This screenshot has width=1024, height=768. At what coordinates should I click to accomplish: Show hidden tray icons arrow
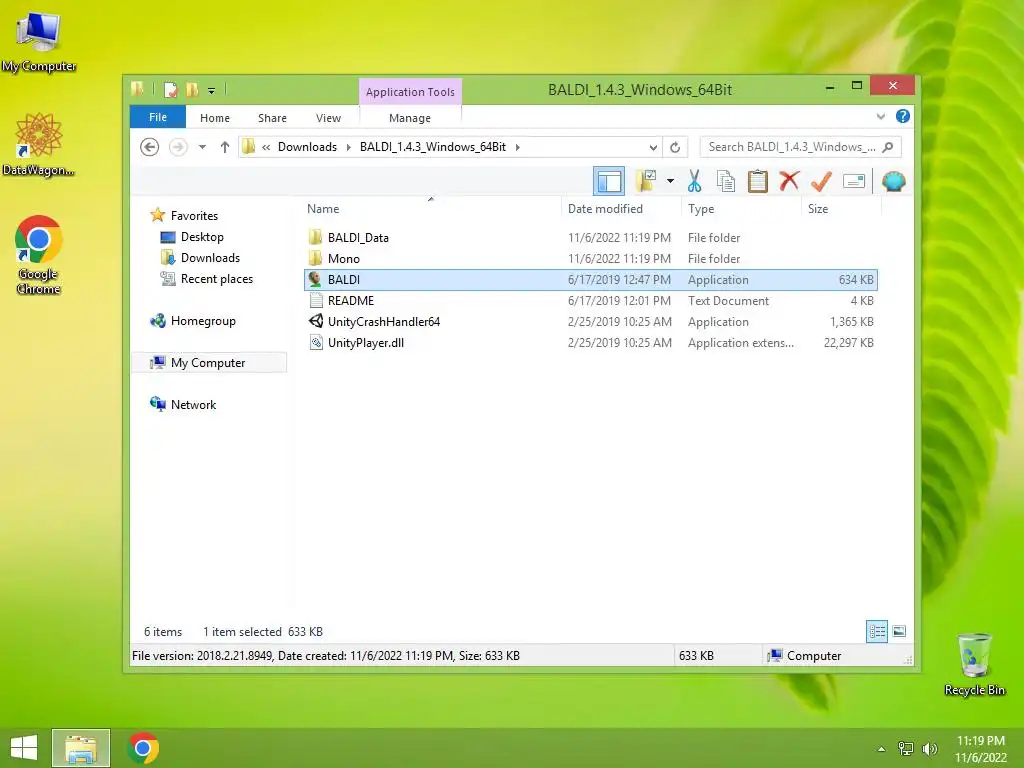881,748
